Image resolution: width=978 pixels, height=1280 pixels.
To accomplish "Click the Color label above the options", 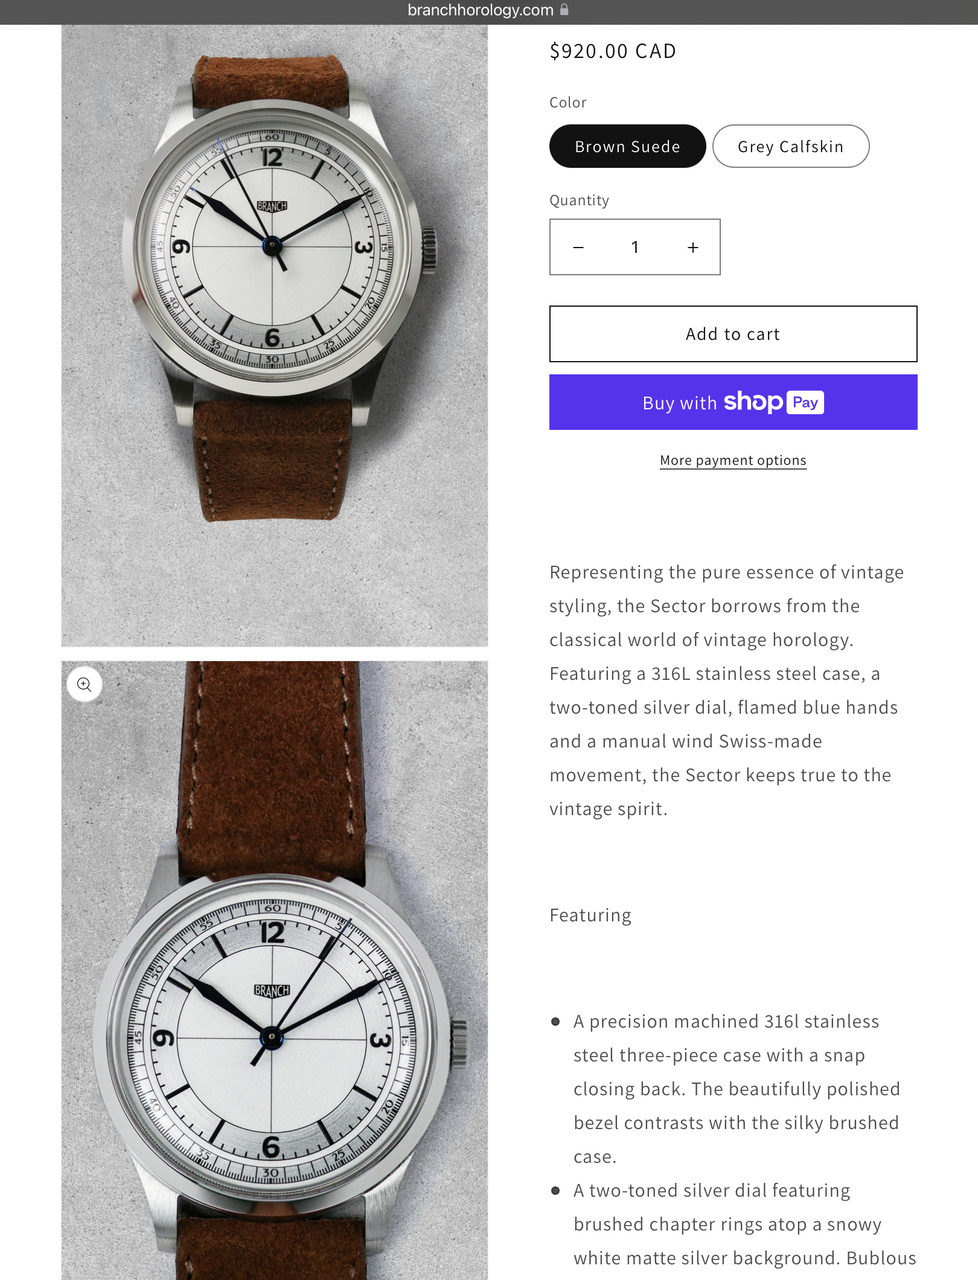I will point(568,102).
